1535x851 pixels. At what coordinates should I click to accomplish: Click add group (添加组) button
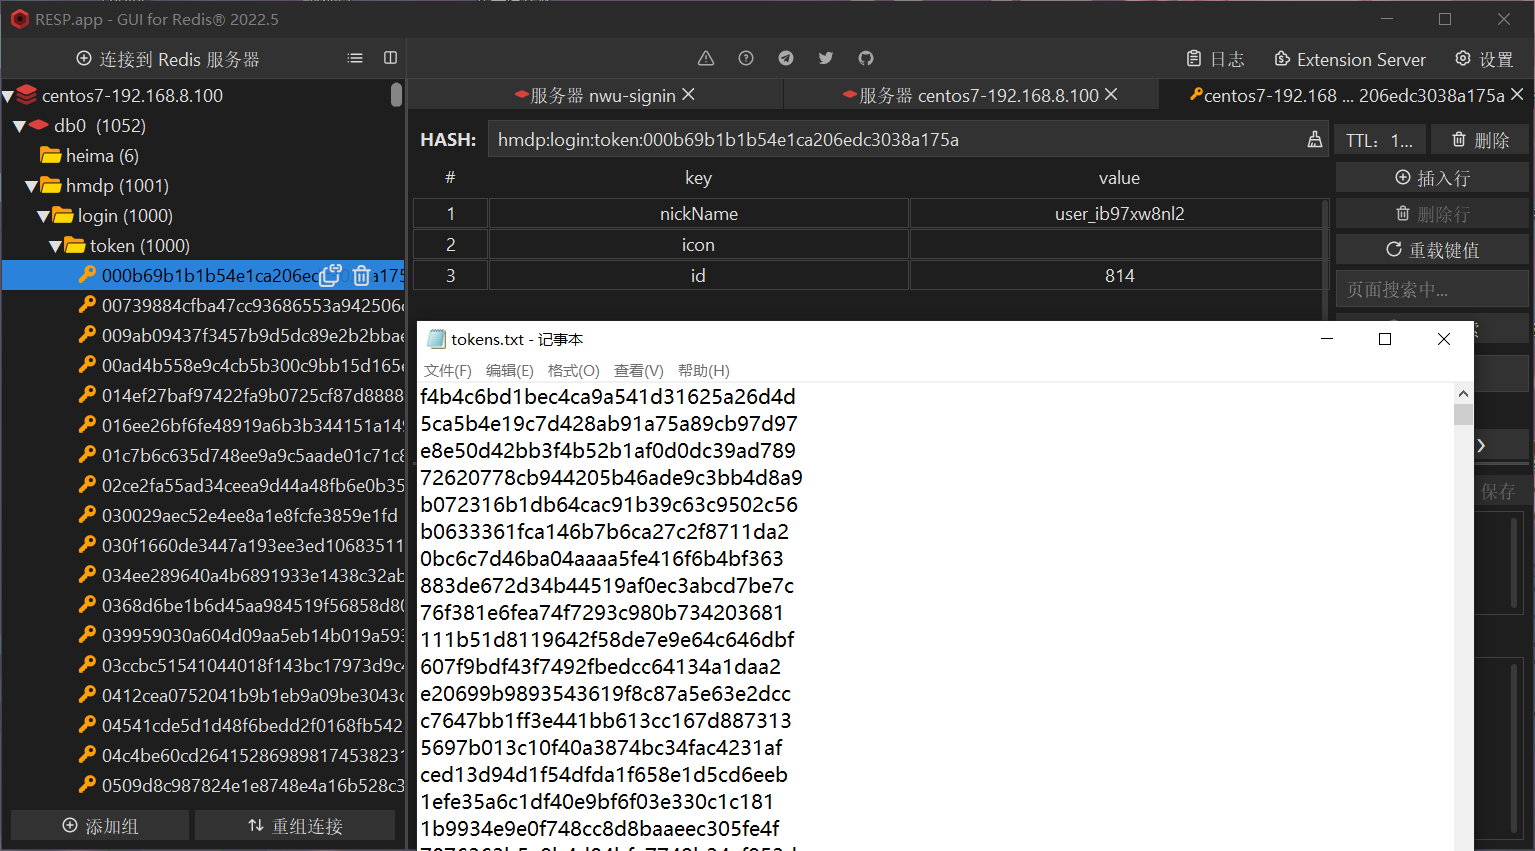tap(100, 826)
